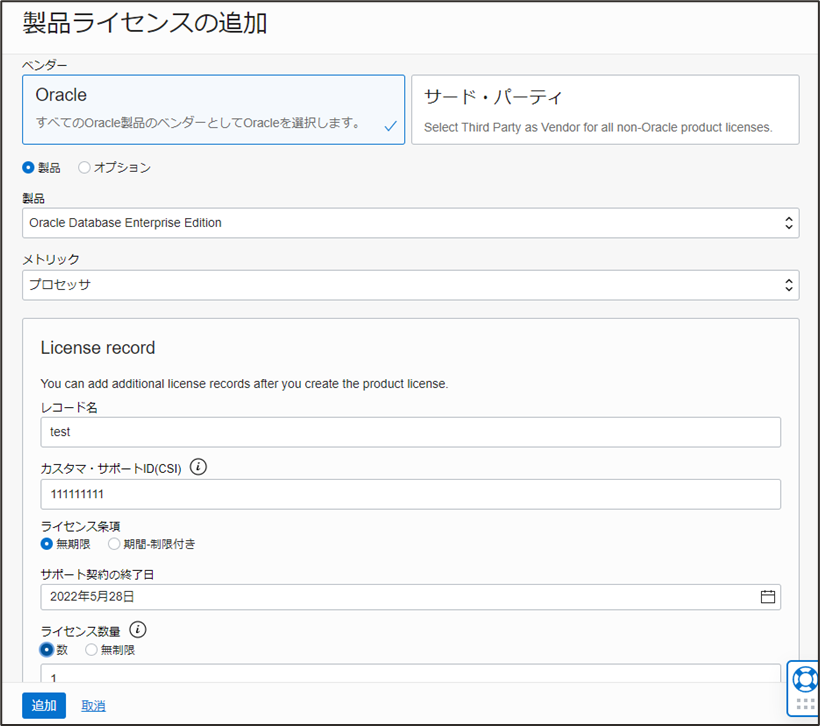Select the 数 quantity radio button
This screenshot has width=820, height=726.
(x=47, y=649)
